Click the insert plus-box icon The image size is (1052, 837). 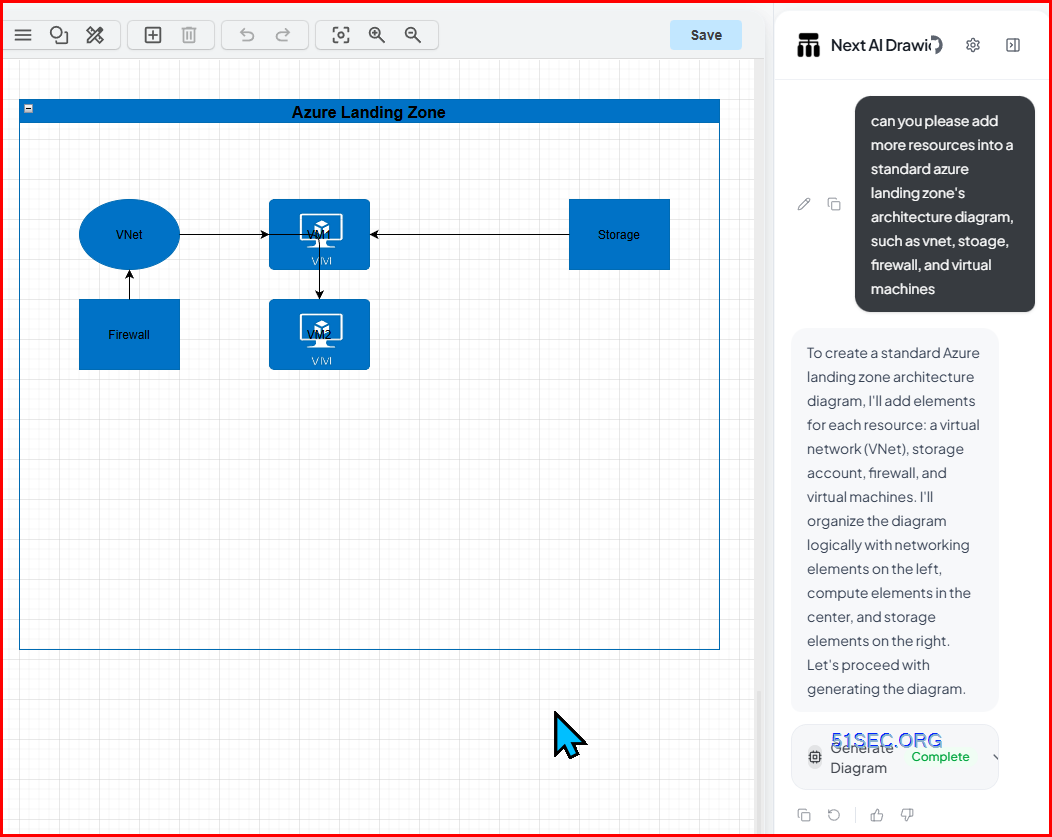point(153,35)
